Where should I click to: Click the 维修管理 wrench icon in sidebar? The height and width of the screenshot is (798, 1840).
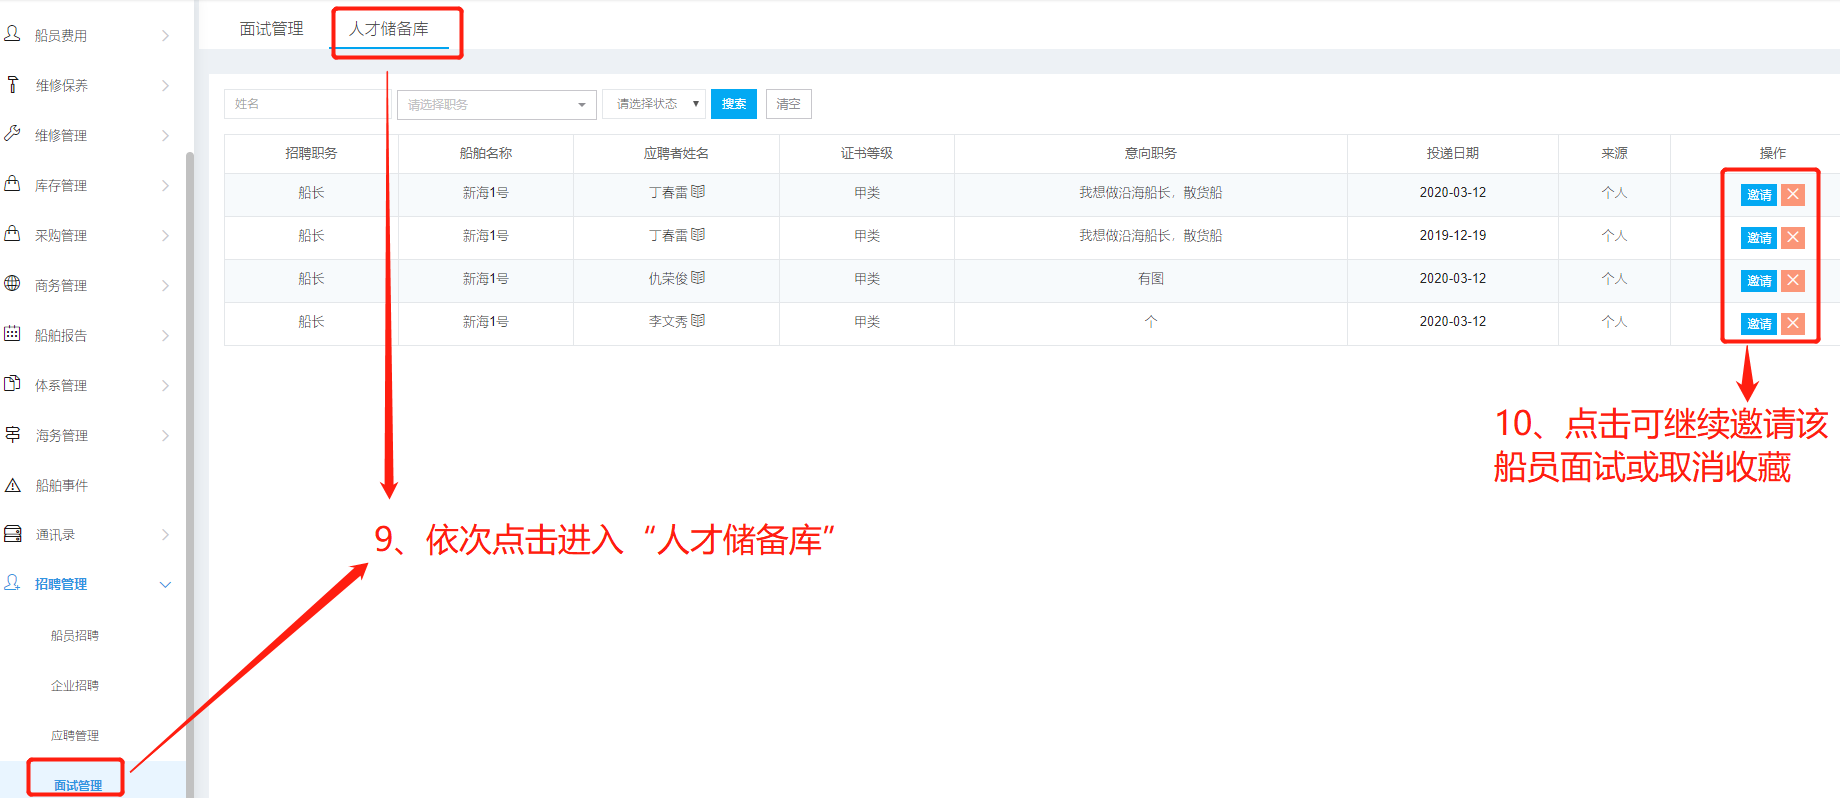click(12, 133)
